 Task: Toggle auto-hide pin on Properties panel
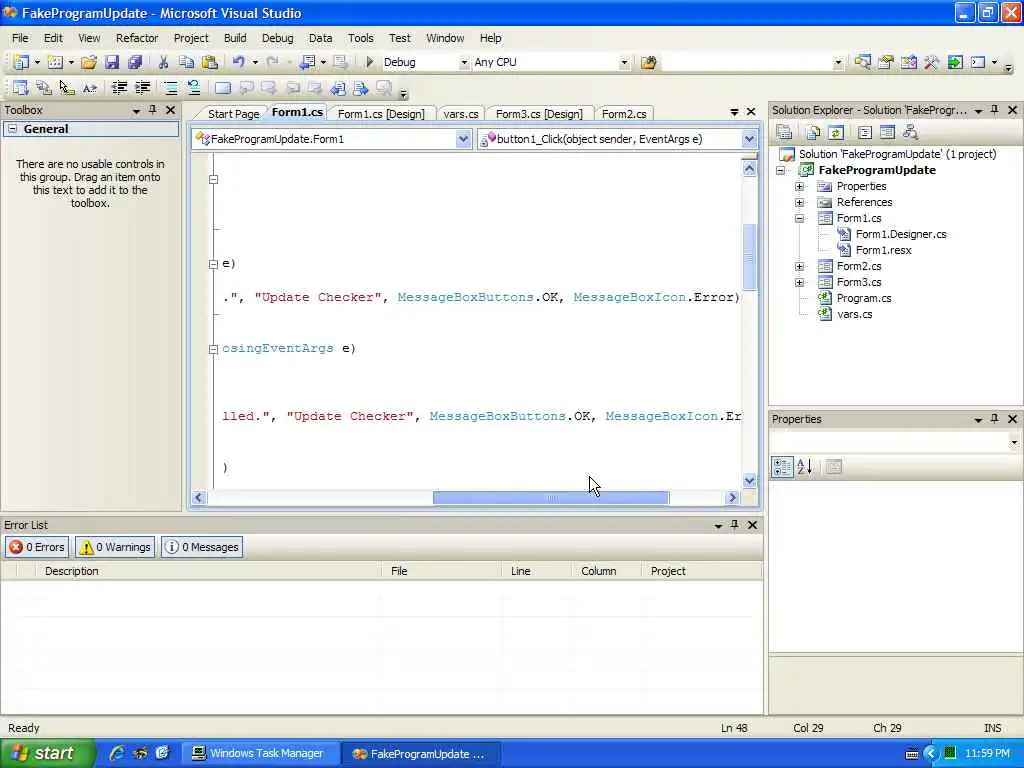(x=995, y=419)
